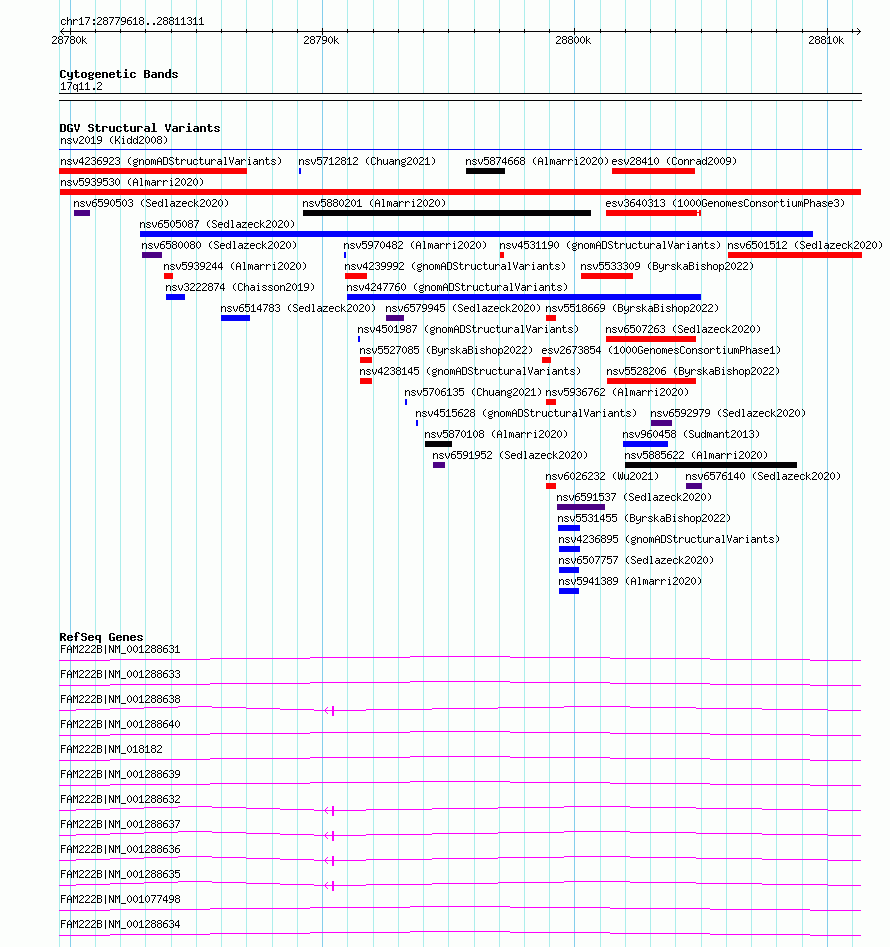Screen dimensions: 890x947
Task: Open nsv5533309 (ByrskaBishop2022) label
Action: (x=667, y=266)
